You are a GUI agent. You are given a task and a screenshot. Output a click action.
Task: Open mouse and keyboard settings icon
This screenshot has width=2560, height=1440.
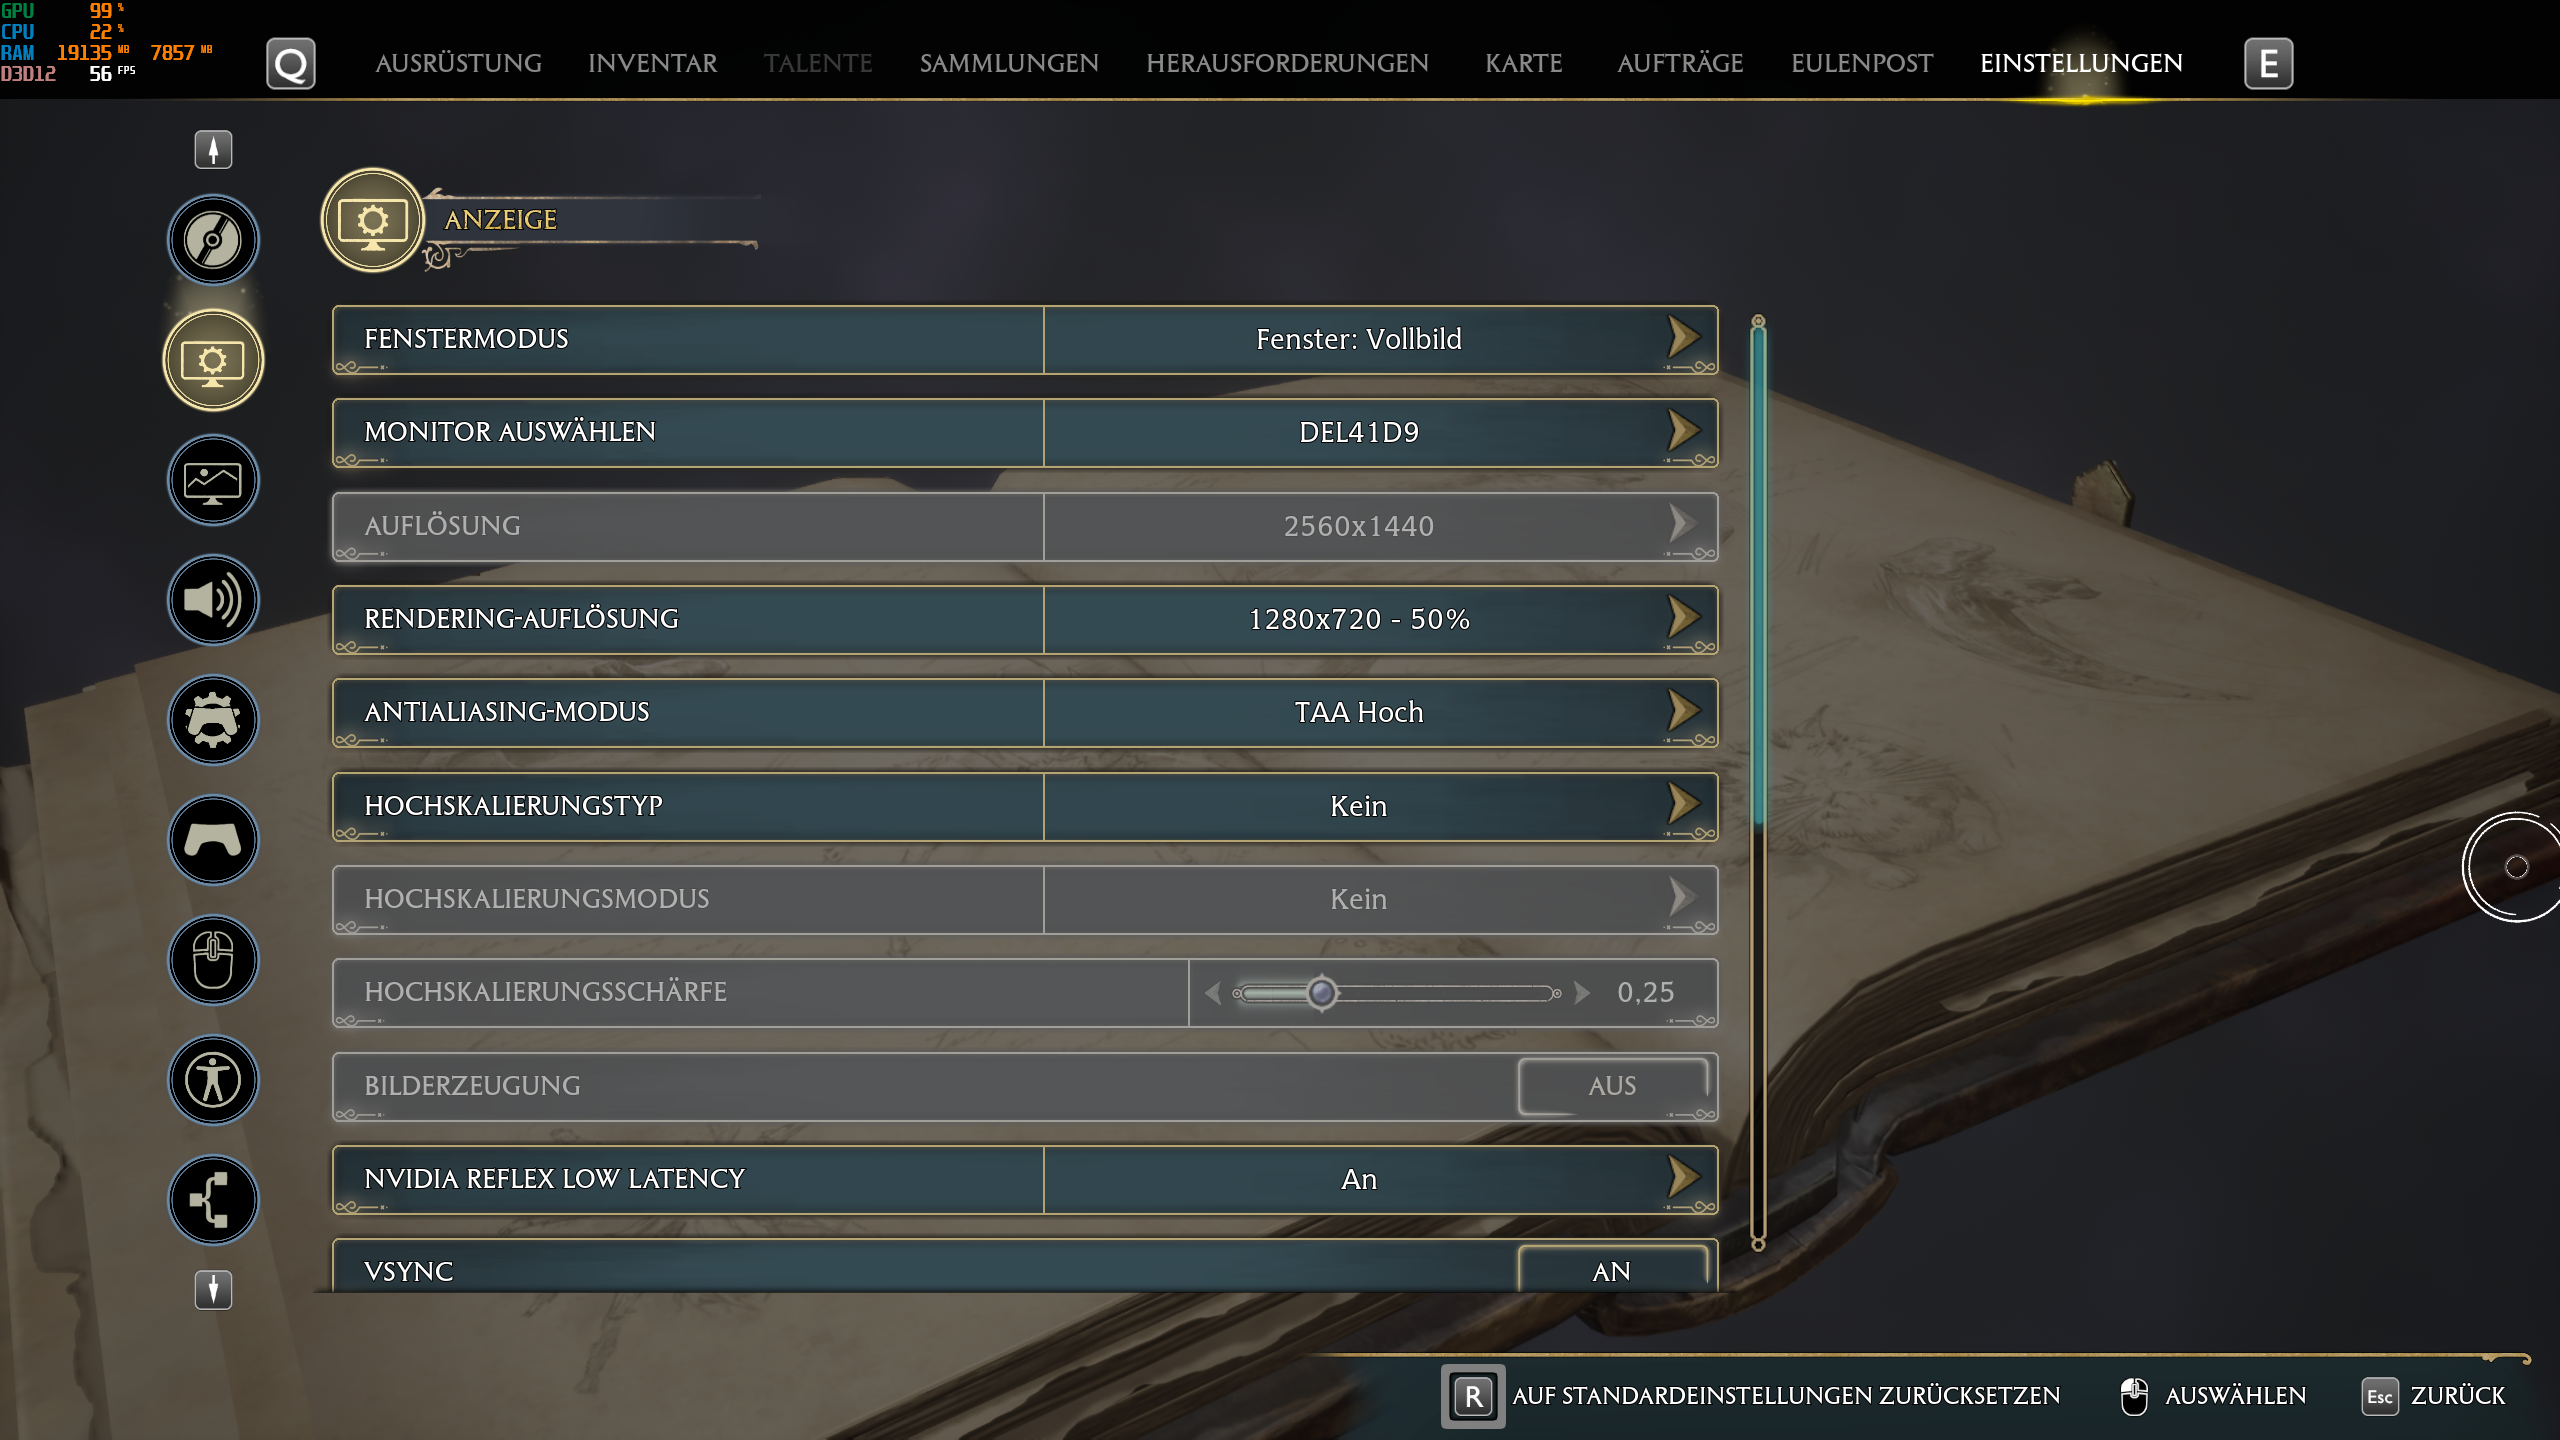click(213, 960)
